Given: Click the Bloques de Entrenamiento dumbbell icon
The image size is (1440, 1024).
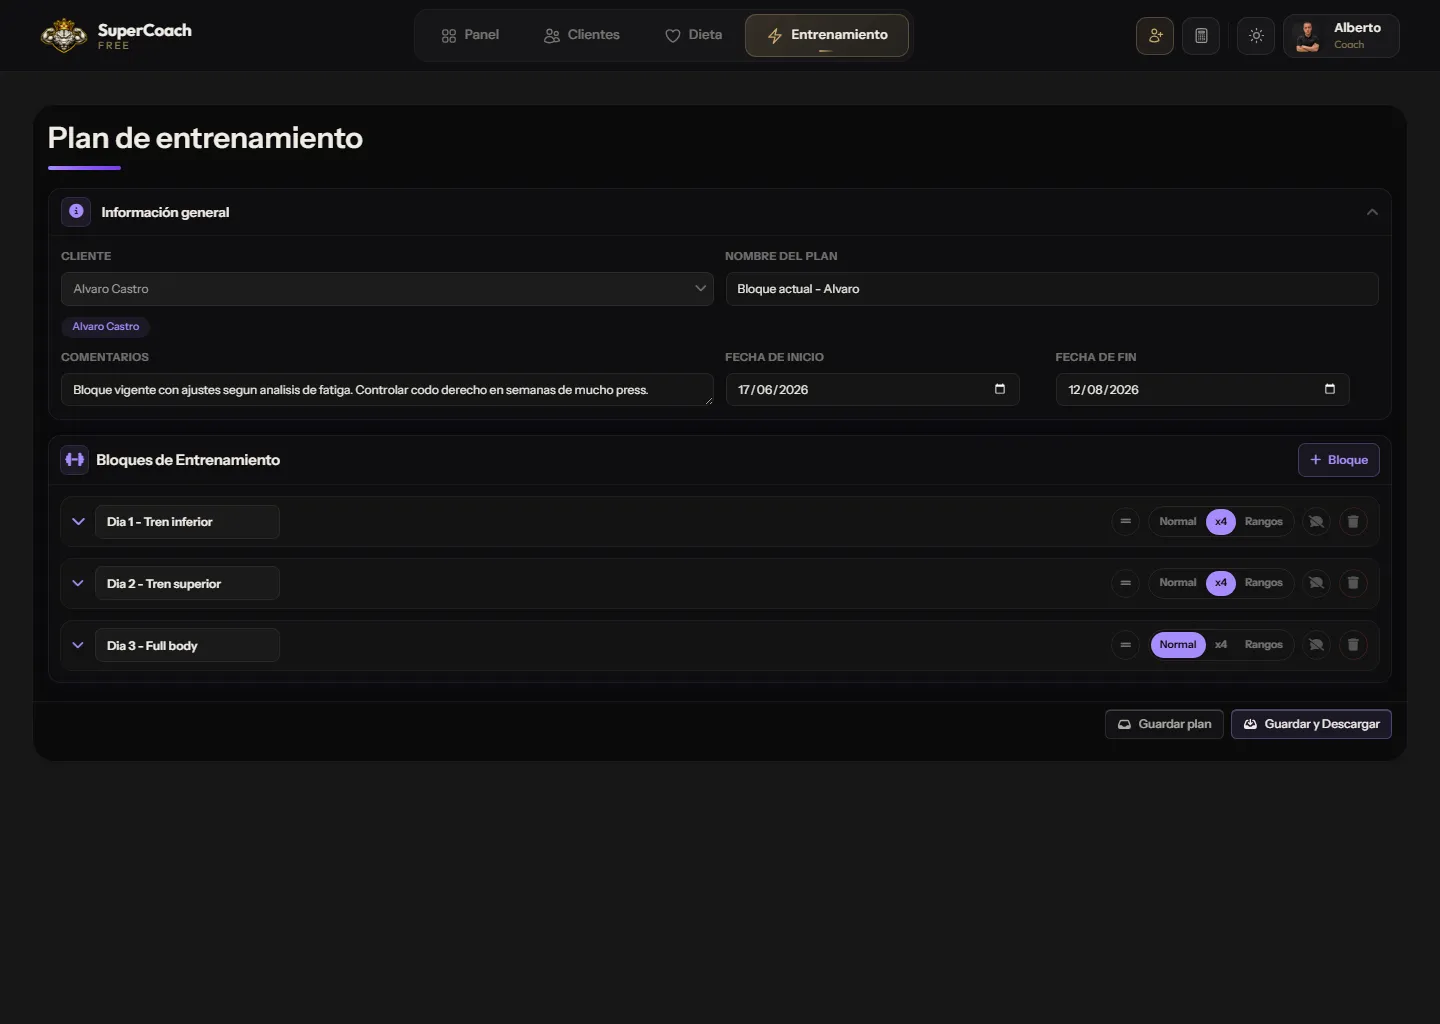Looking at the screenshot, I should [75, 460].
